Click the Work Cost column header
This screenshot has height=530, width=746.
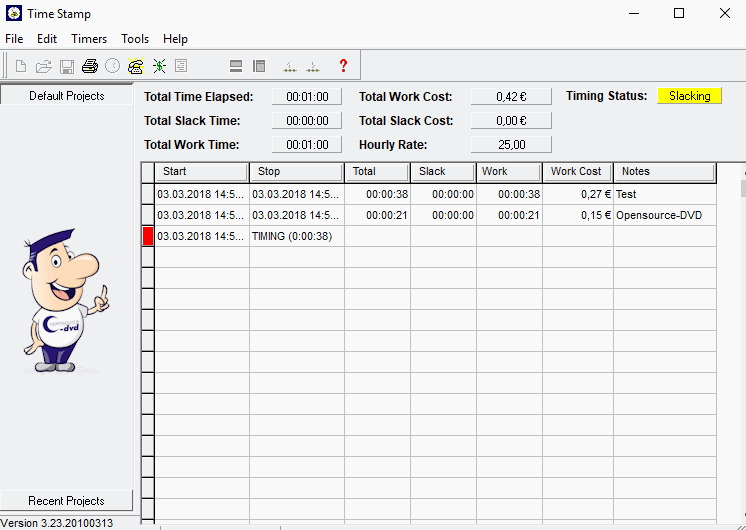pos(576,172)
